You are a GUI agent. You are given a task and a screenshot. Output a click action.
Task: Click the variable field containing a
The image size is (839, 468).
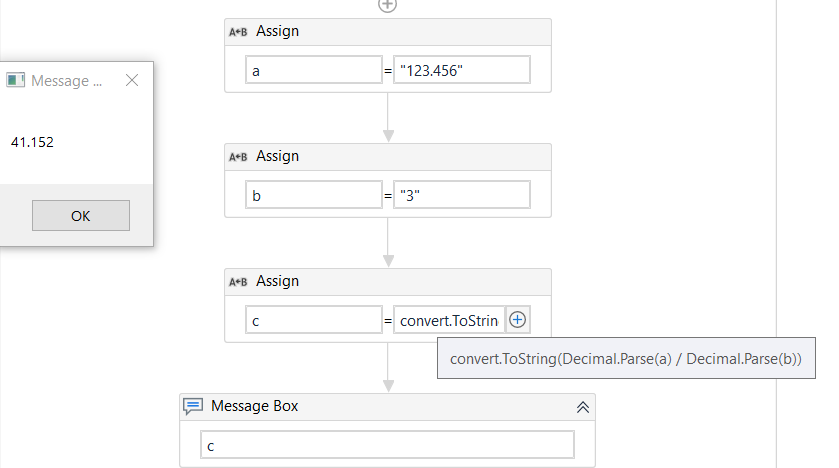click(x=313, y=70)
